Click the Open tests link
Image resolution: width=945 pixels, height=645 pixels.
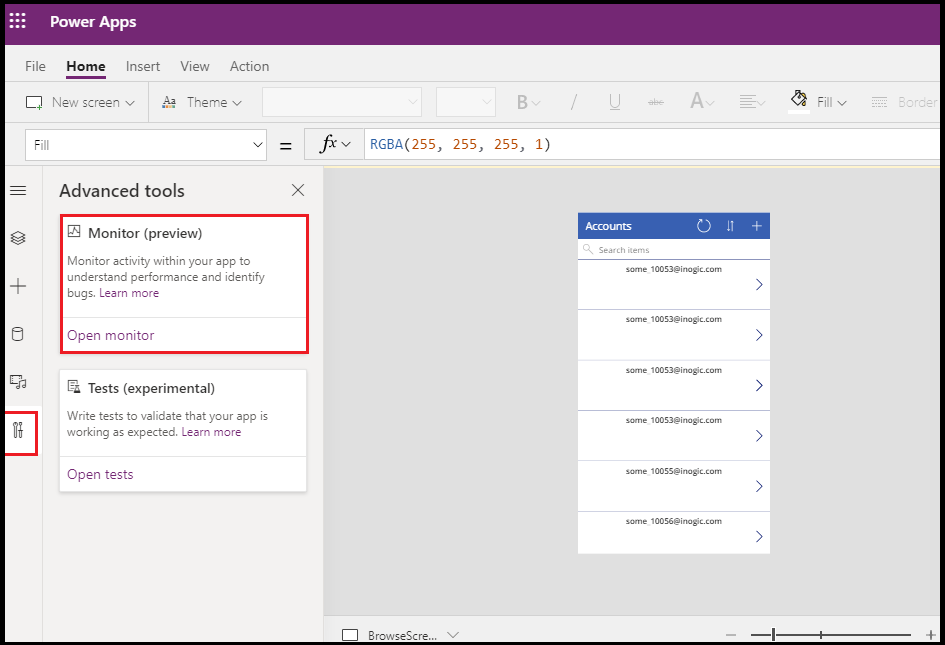[x=100, y=474]
